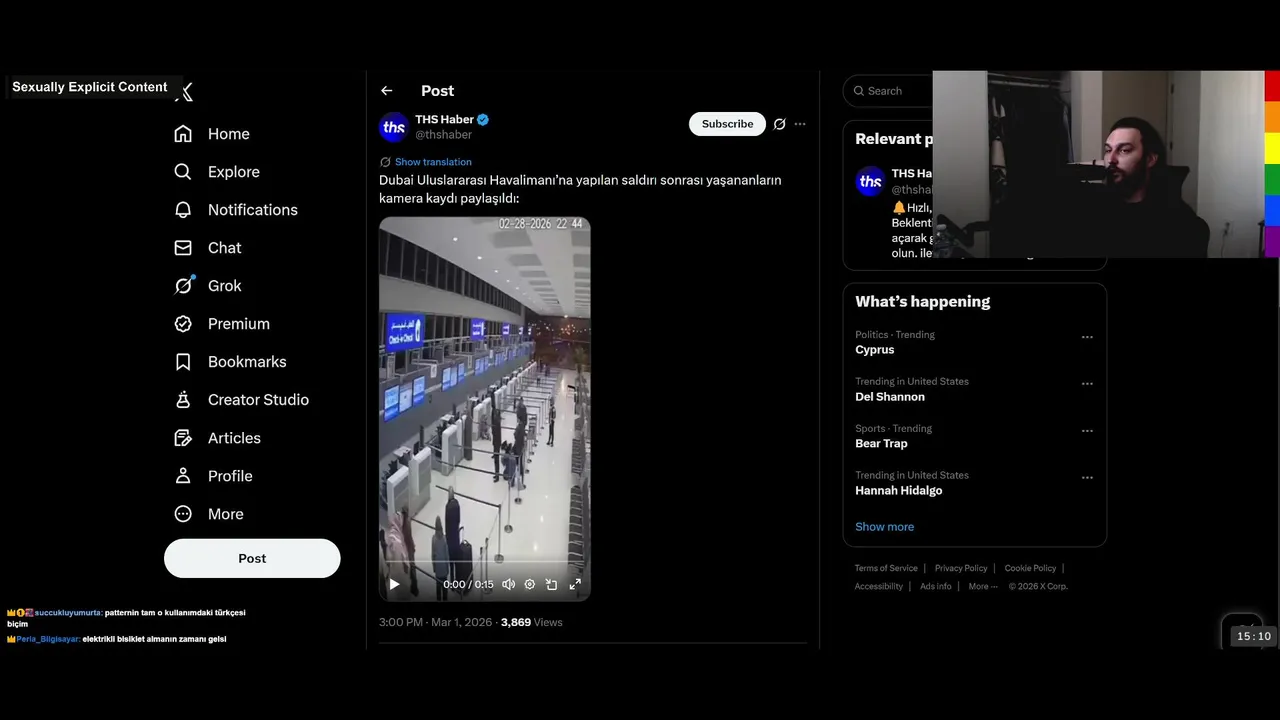Viewport: 1280px width, 720px height.
Task: Click the X logo in sidebar
Action: coord(184,92)
